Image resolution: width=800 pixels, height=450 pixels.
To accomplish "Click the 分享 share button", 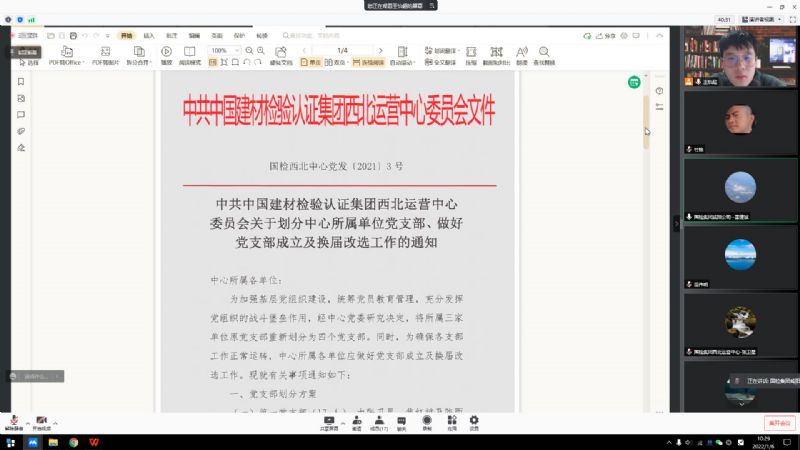I will 607,35.
